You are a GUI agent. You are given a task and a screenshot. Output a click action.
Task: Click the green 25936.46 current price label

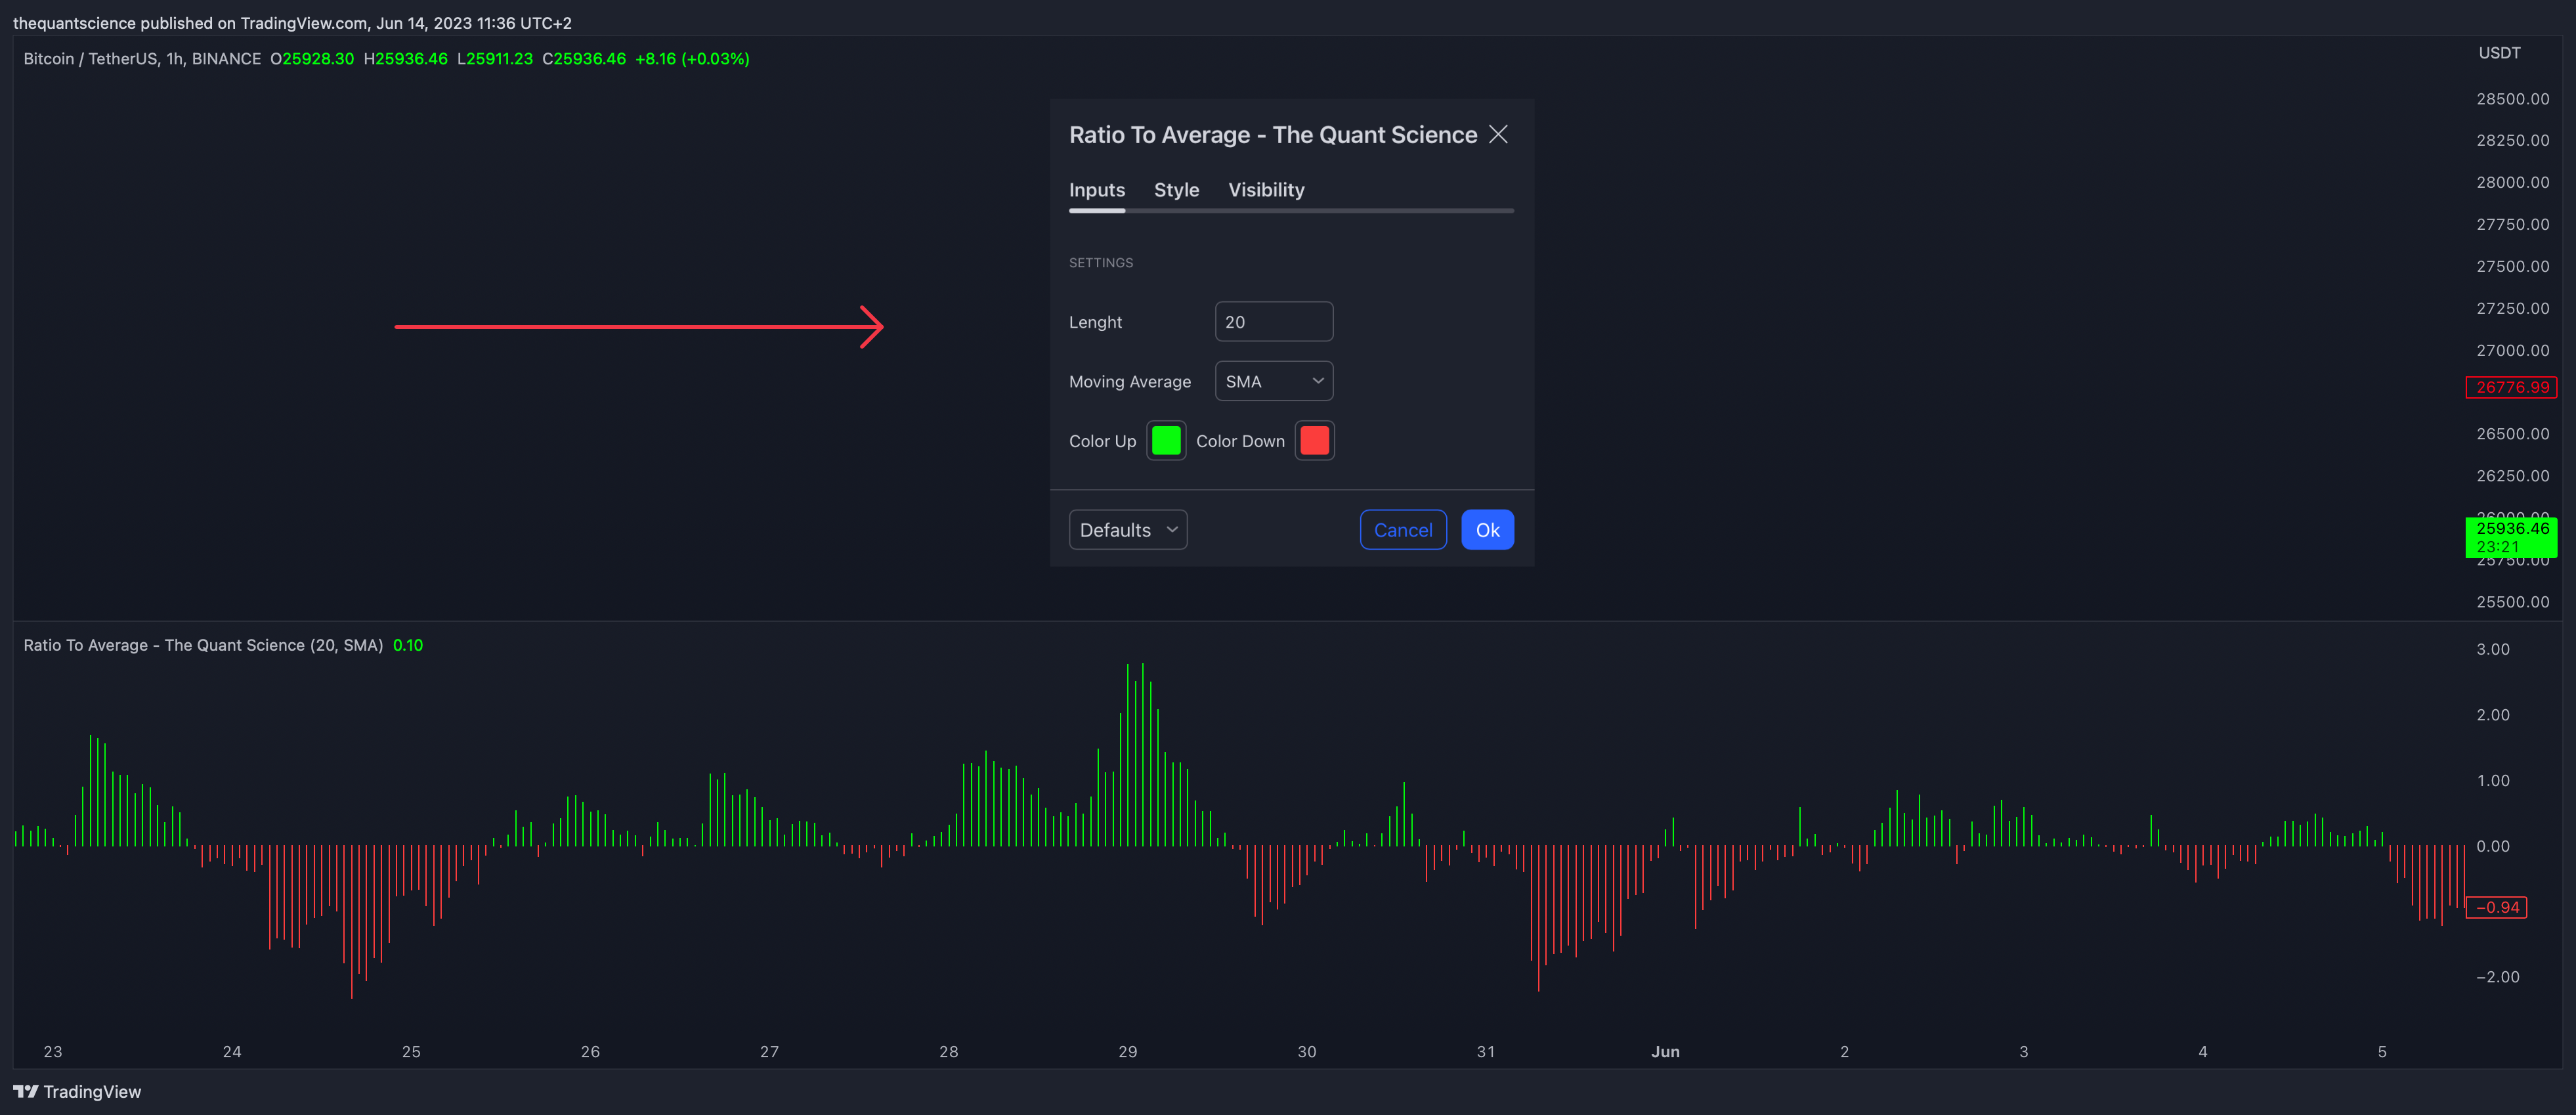(x=2511, y=537)
